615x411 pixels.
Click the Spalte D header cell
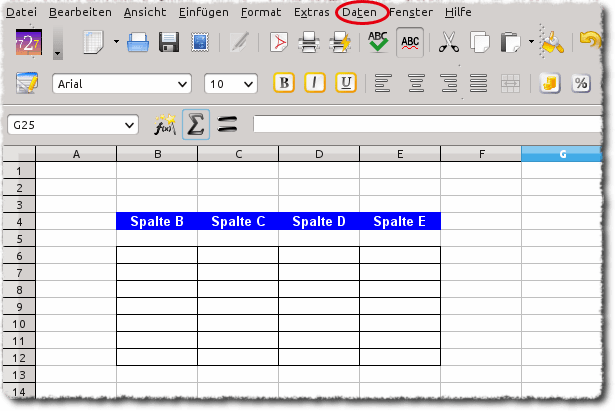pos(319,221)
